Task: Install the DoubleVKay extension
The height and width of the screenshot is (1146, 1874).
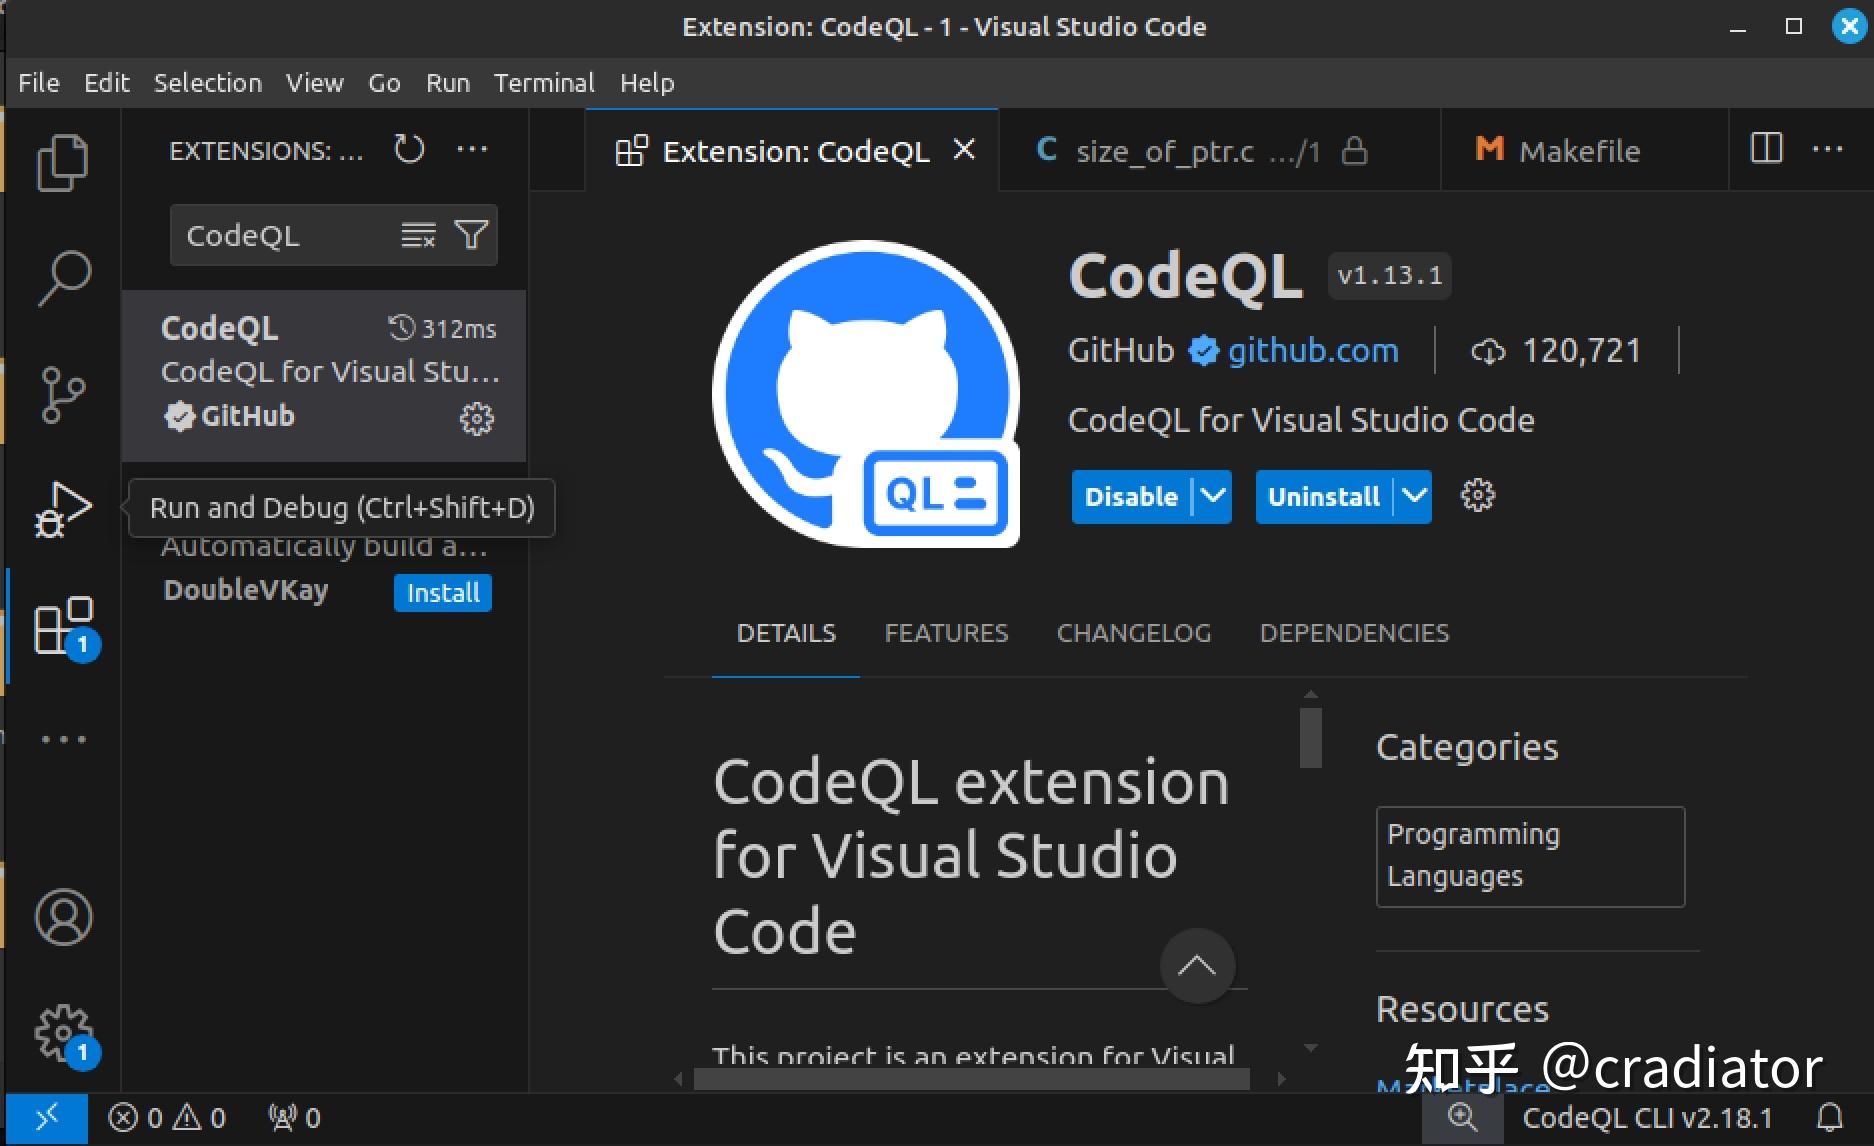Action: (x=441, y=592)
